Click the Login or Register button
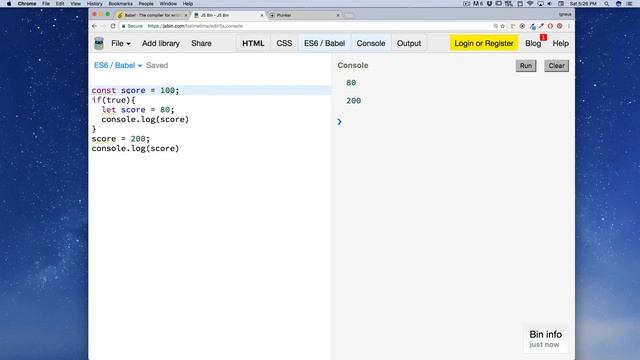This screenshot has width=640, height=360. point(484,43)
